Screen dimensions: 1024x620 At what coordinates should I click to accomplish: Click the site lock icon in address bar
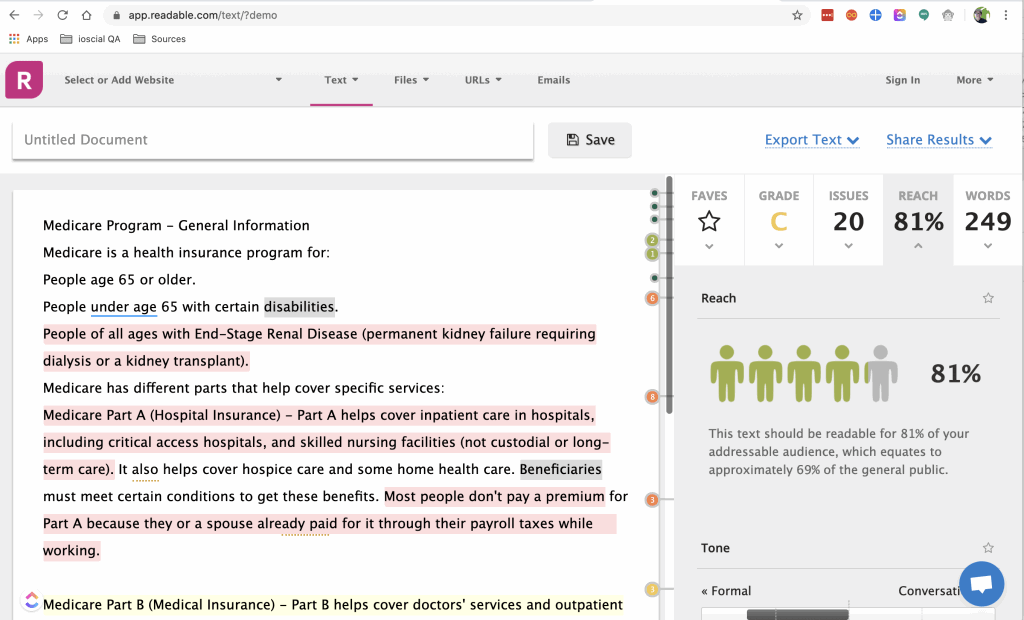click(116, 15)
